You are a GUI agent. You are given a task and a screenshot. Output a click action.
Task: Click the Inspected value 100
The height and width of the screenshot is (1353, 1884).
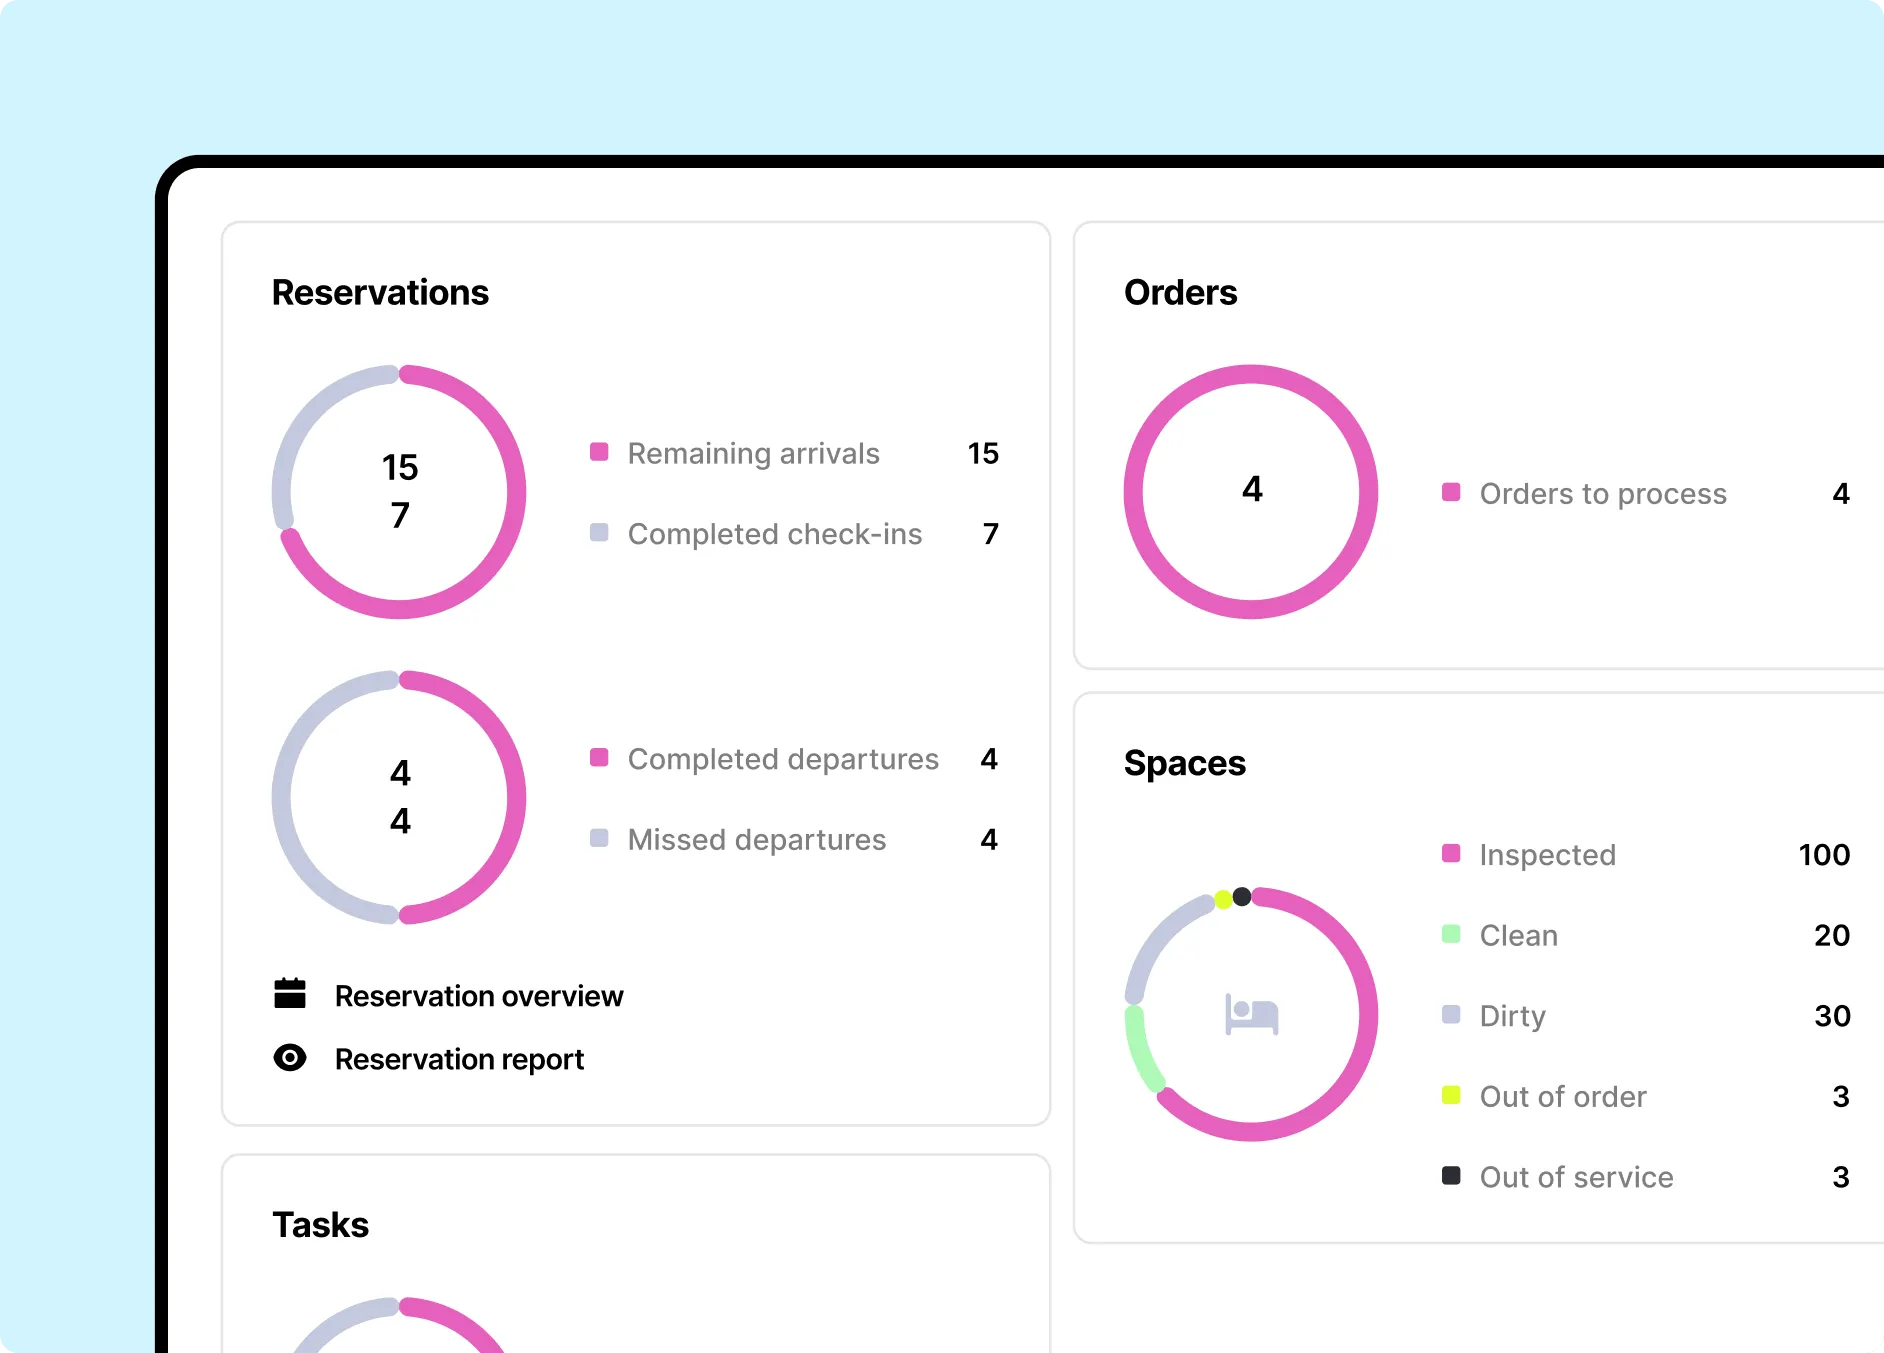(1824, 855)
